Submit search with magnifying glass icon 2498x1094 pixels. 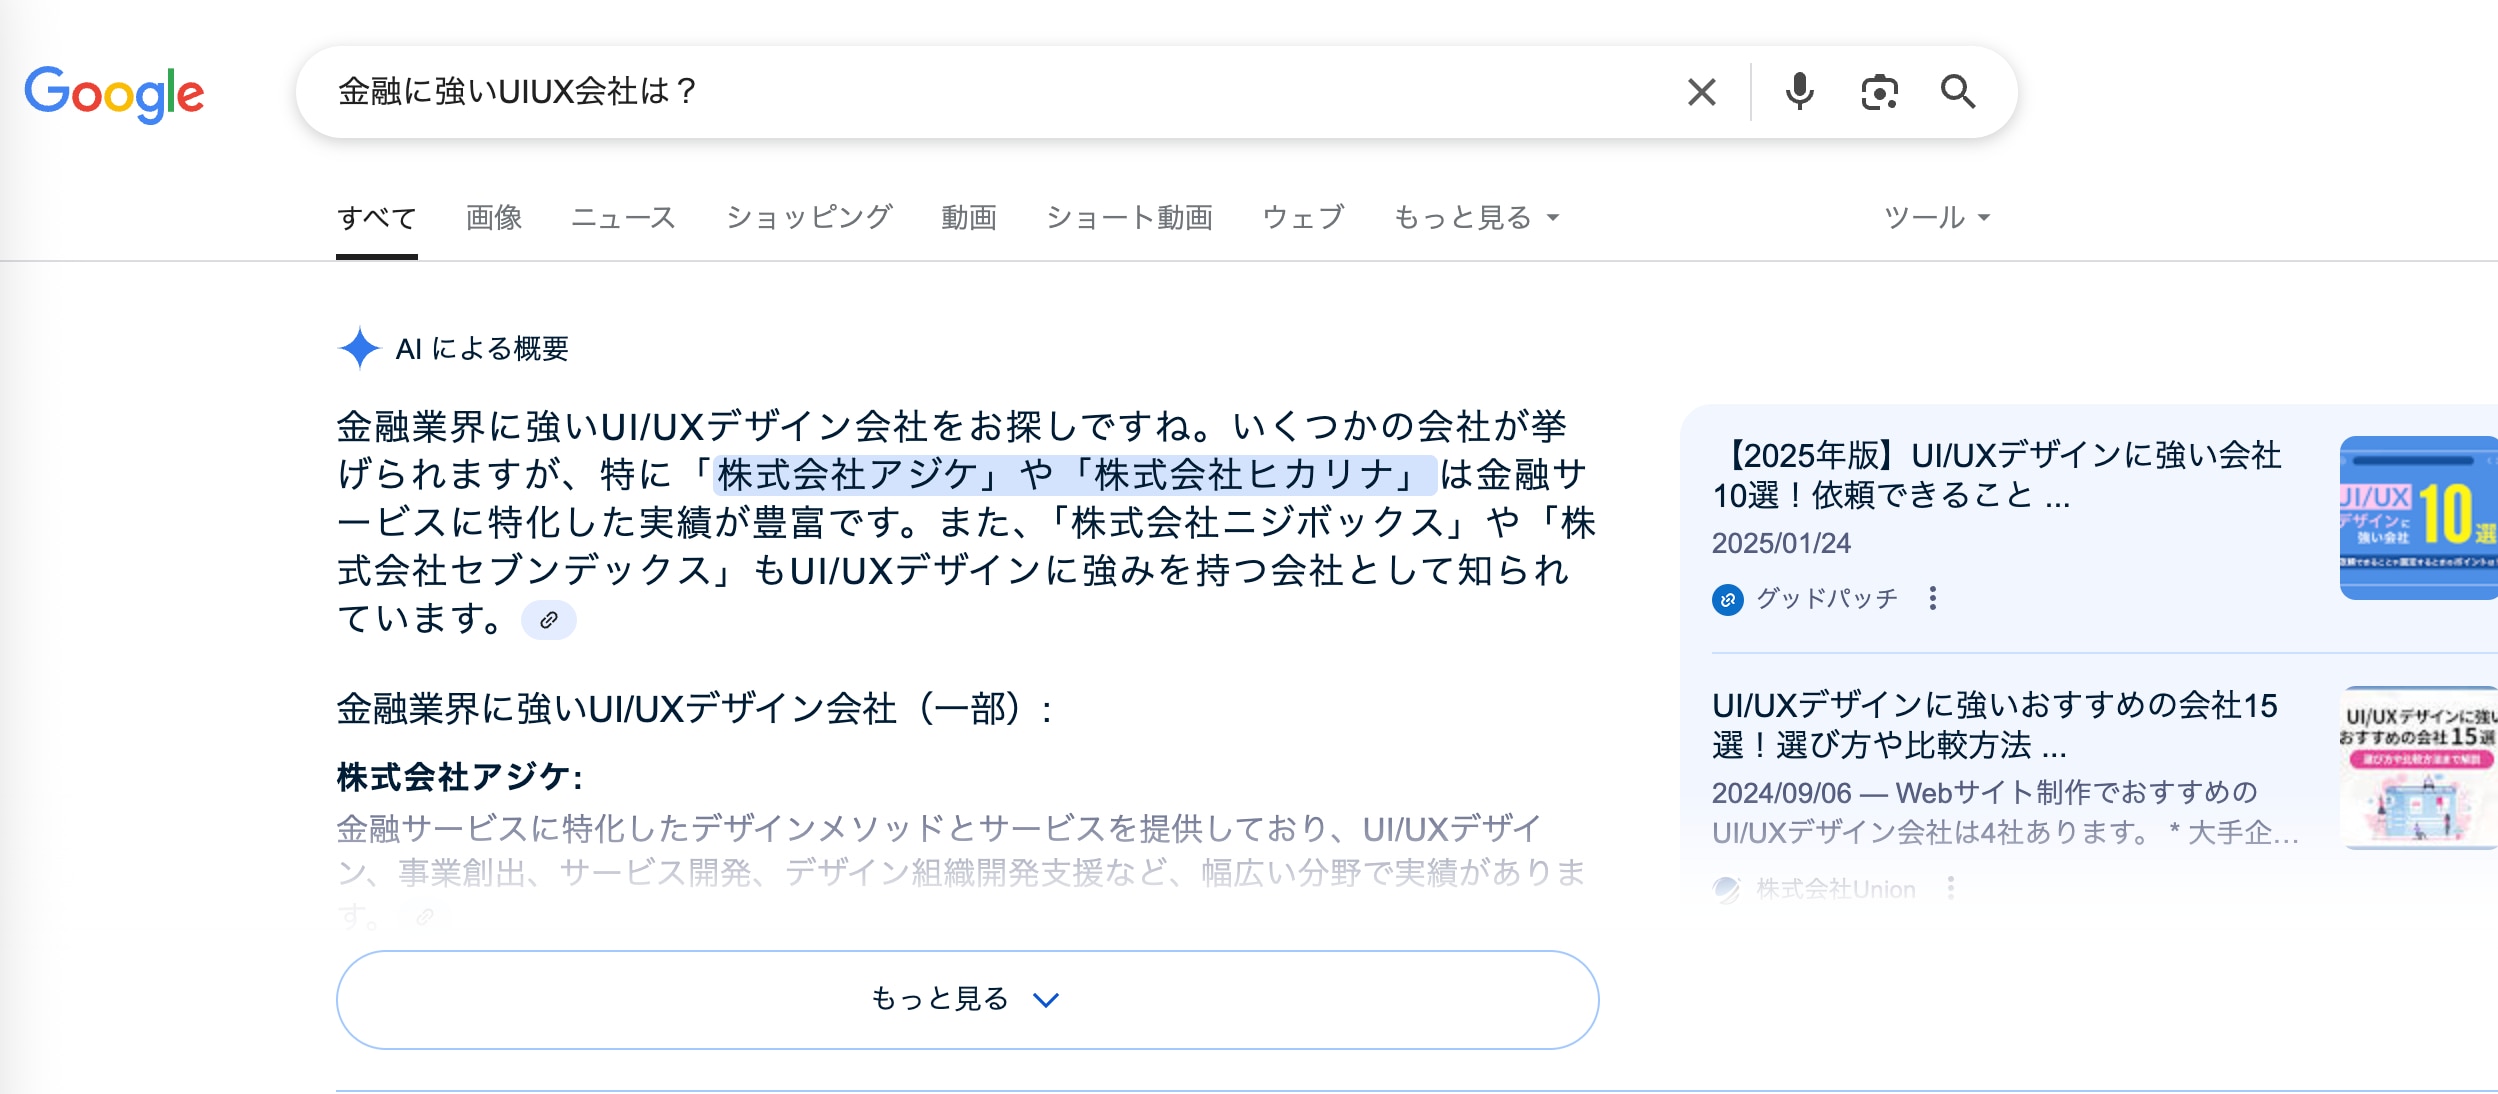click(x=1958, y=92)
